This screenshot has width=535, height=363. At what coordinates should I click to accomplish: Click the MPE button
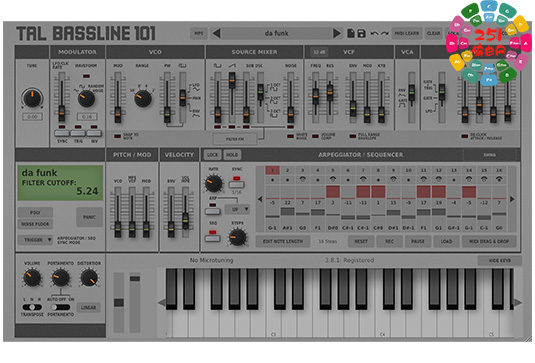click(x=199, y=33)
